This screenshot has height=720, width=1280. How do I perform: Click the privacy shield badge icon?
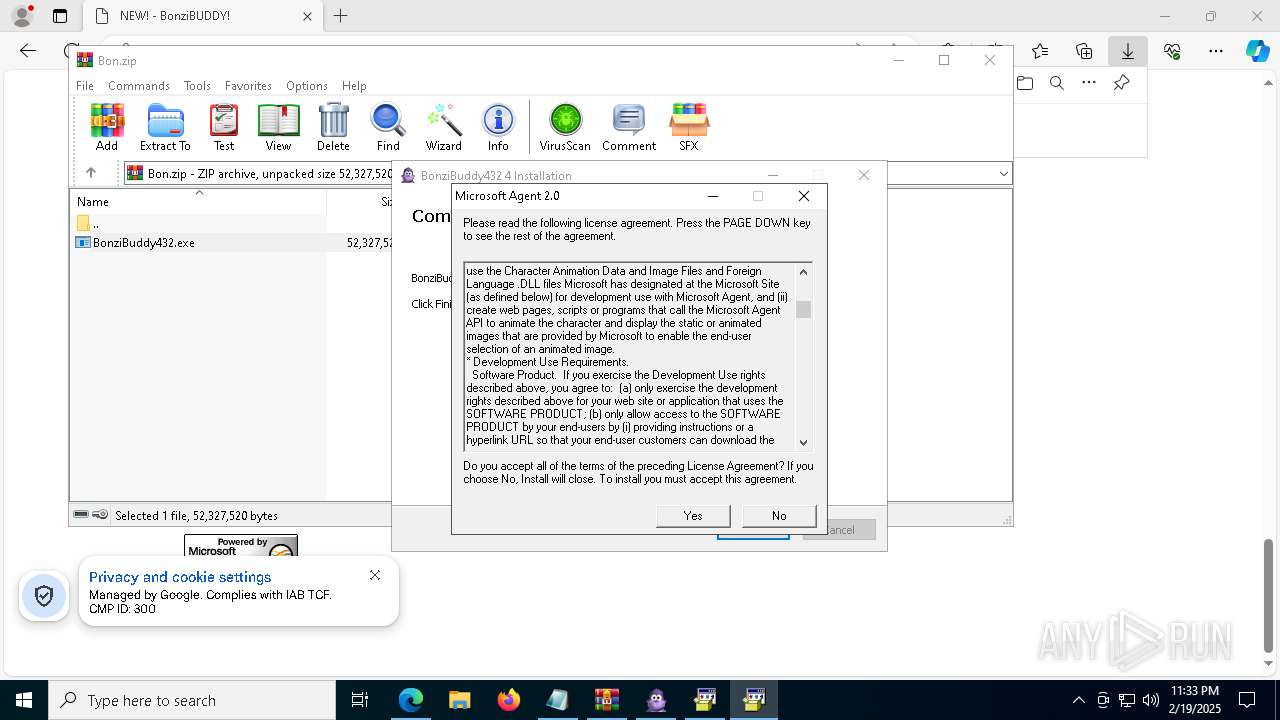[x=44, y=596]
